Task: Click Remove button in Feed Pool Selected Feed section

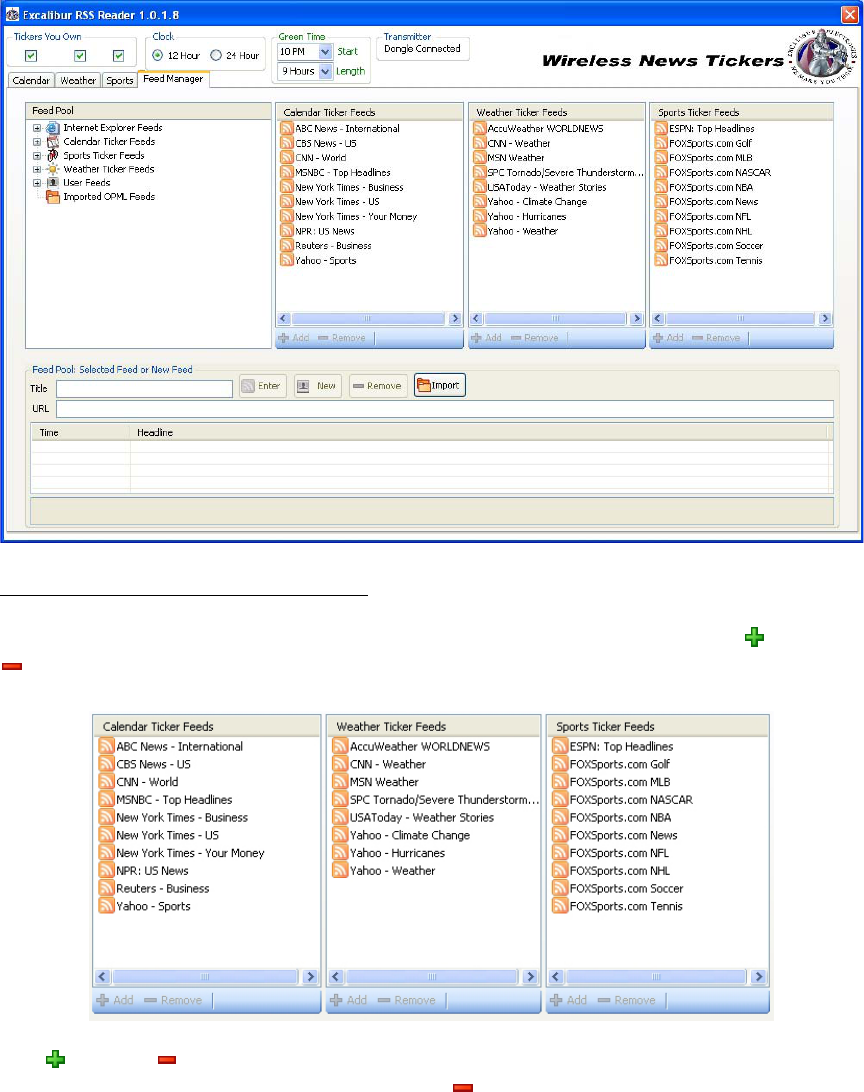Action: [x=378, y=386]
